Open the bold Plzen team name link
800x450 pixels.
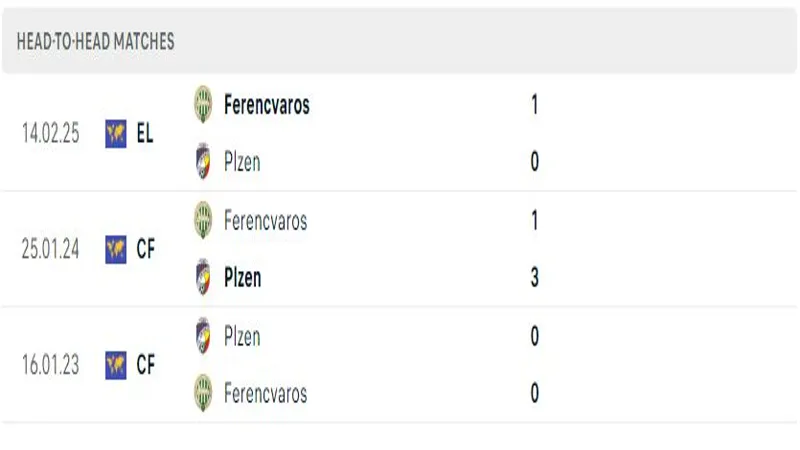[x=242, y=278]
